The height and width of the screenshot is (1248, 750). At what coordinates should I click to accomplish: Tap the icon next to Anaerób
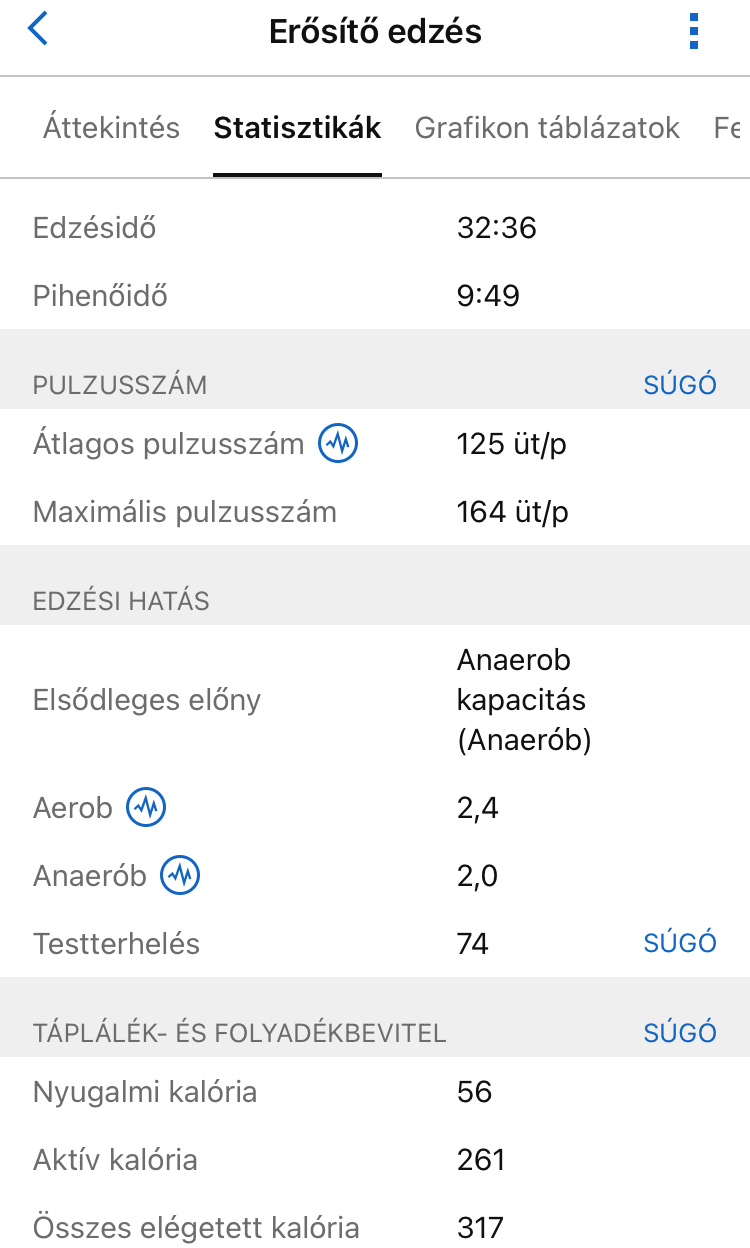181,876
